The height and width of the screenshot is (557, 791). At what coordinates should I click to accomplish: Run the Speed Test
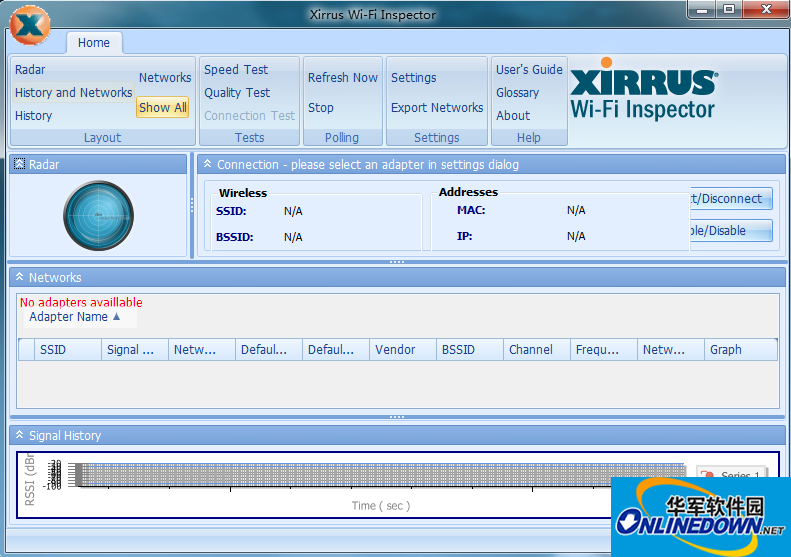[x=236, y=70]
